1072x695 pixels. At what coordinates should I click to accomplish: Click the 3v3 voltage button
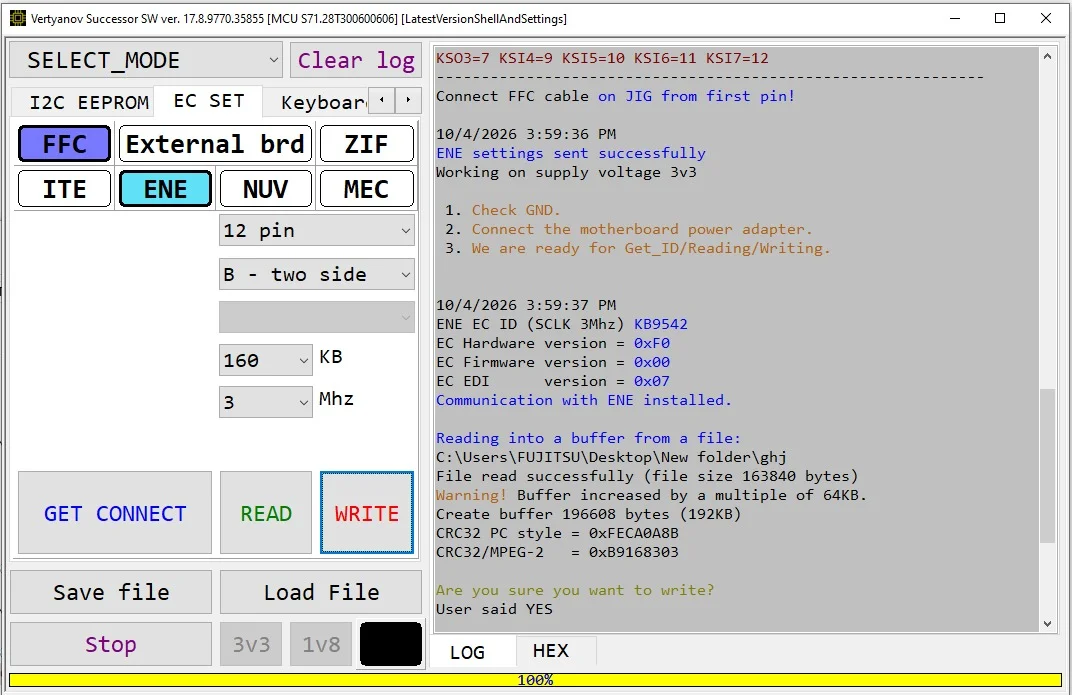(x=251, y=644)
